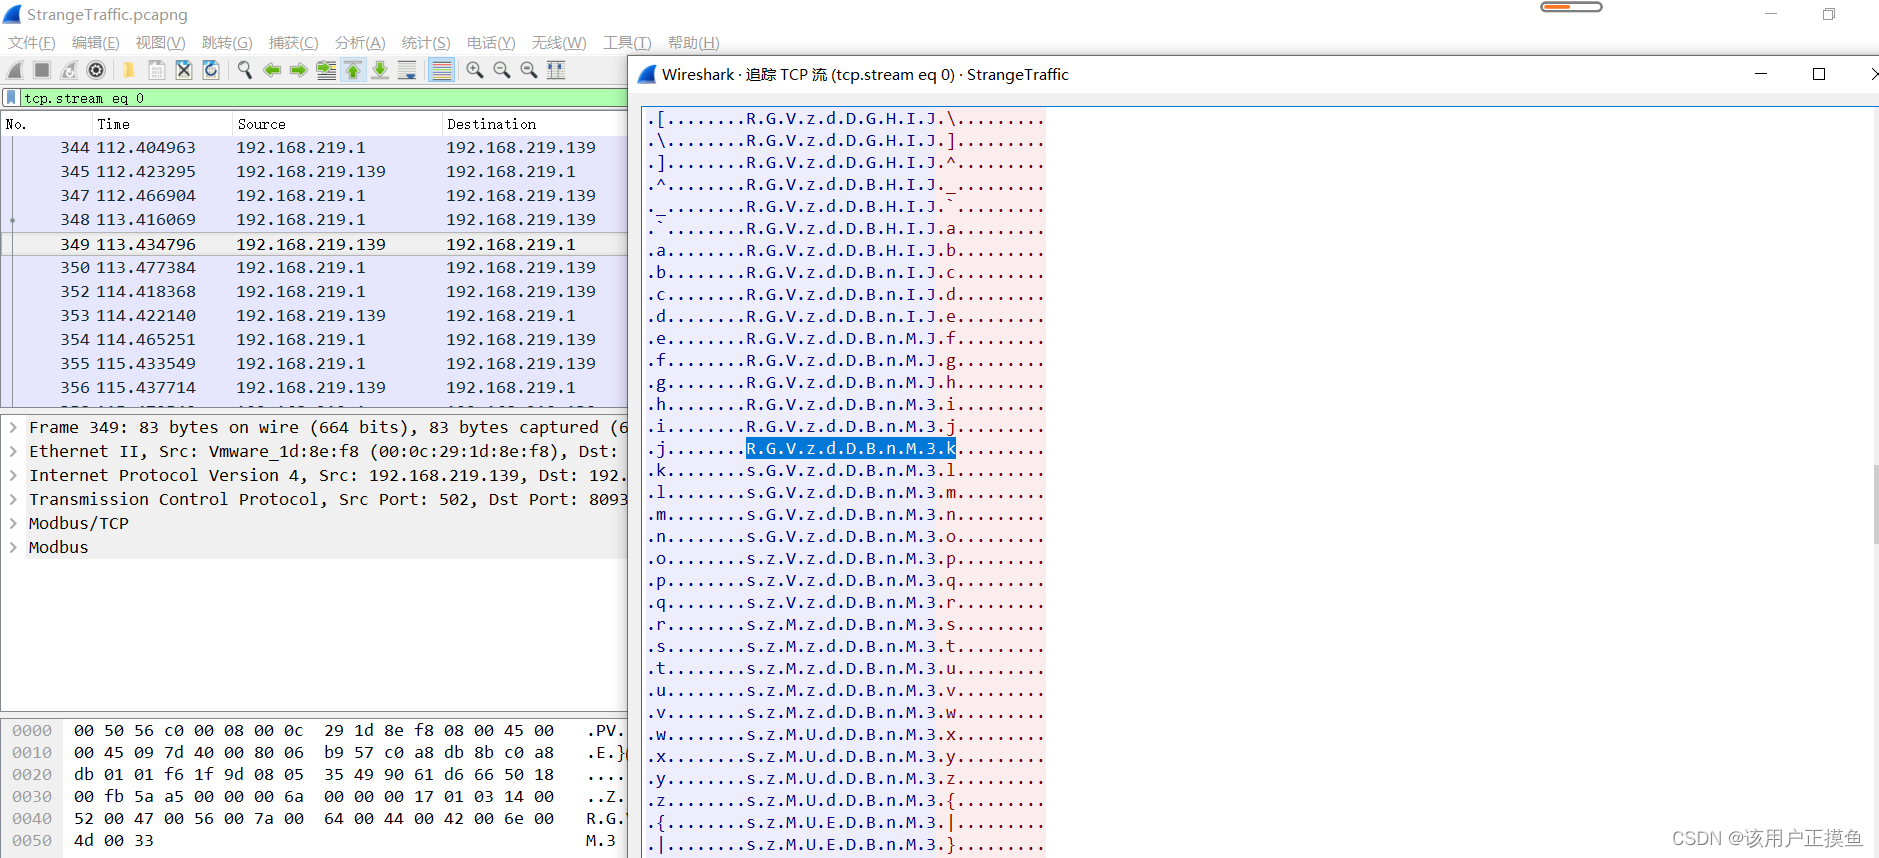Viewport: 1879px width, 858px height.
Task: Open the 电话(Y) menu
Action: [x=491, y=42]
